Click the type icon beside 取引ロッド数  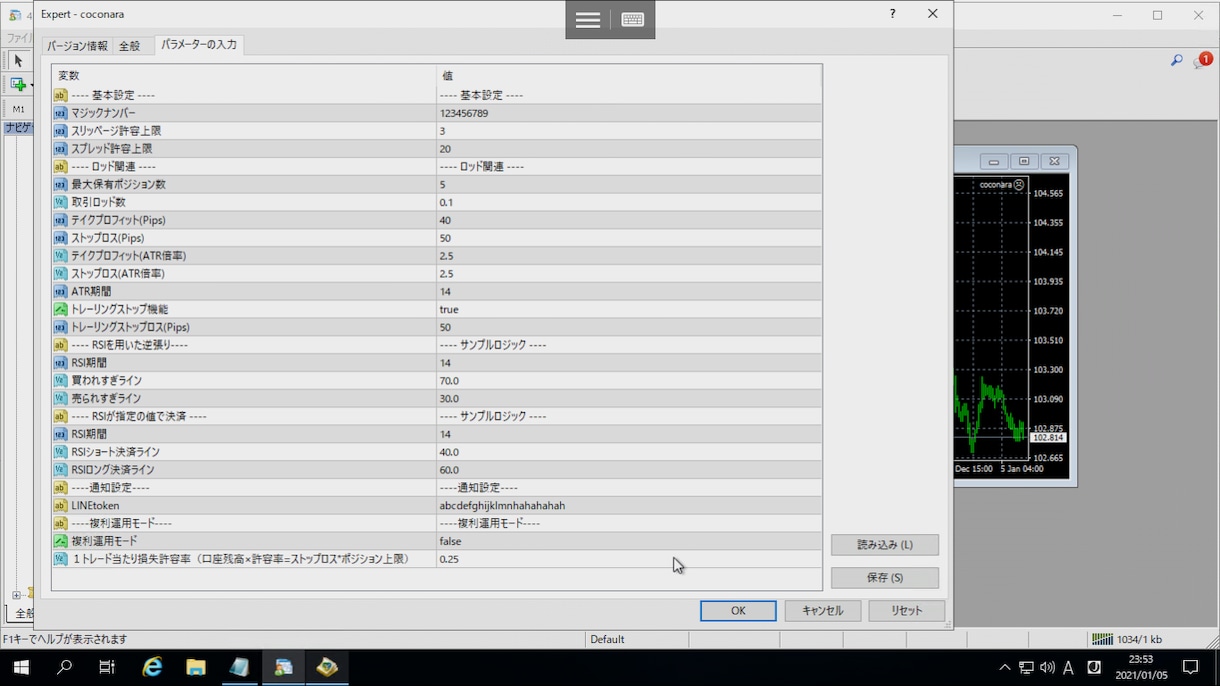point(60,202)
